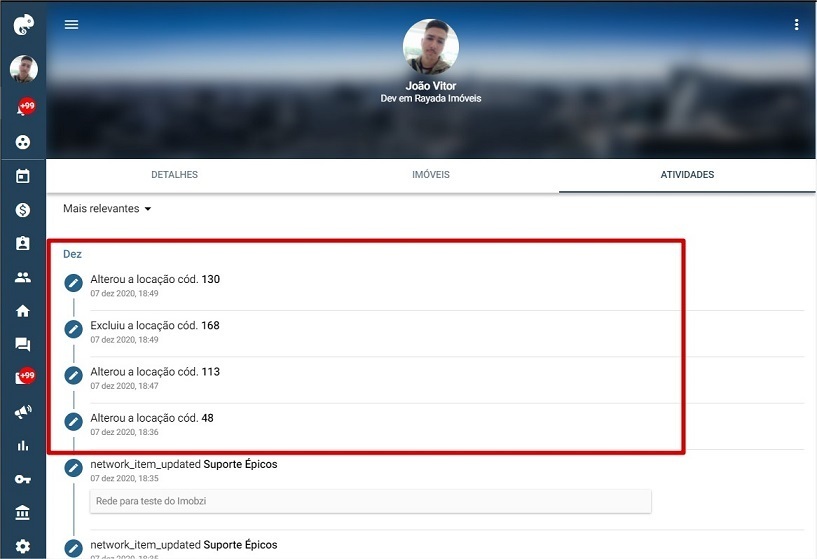Open the settings gear icon
Viewport: 817px width, 559px height.
point(23,546)
